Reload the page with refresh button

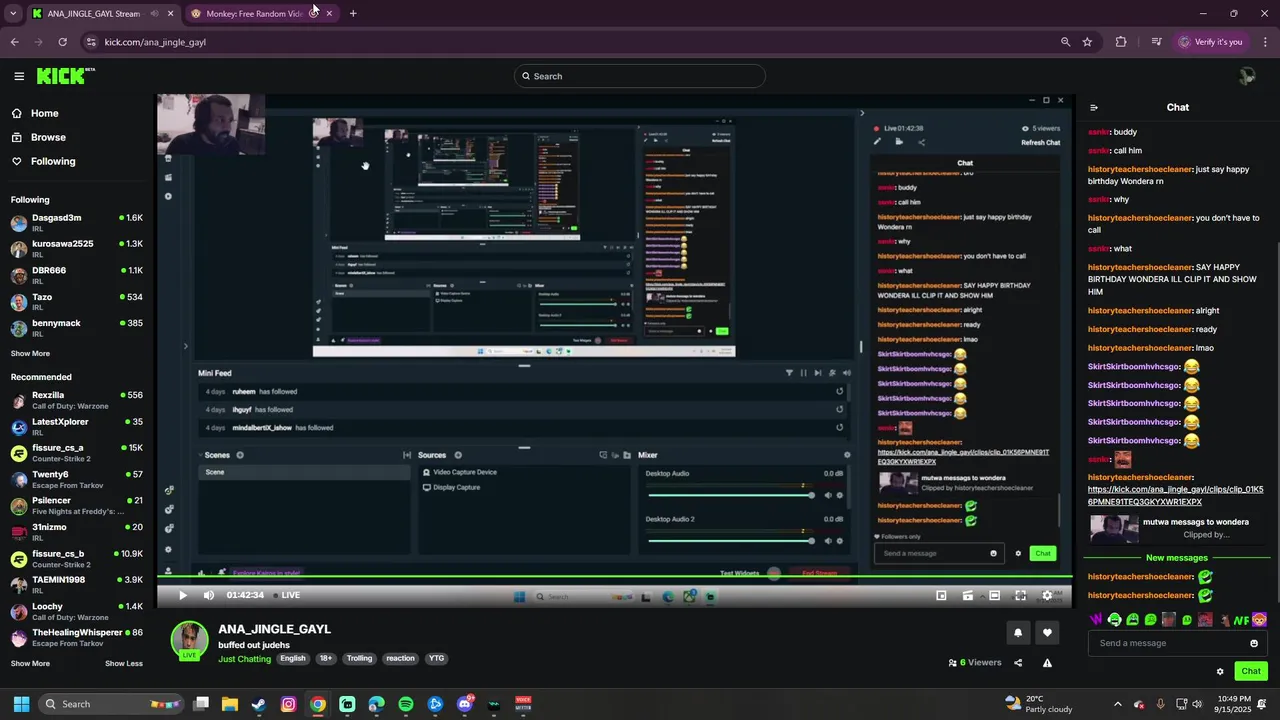[x=62, y=42]
